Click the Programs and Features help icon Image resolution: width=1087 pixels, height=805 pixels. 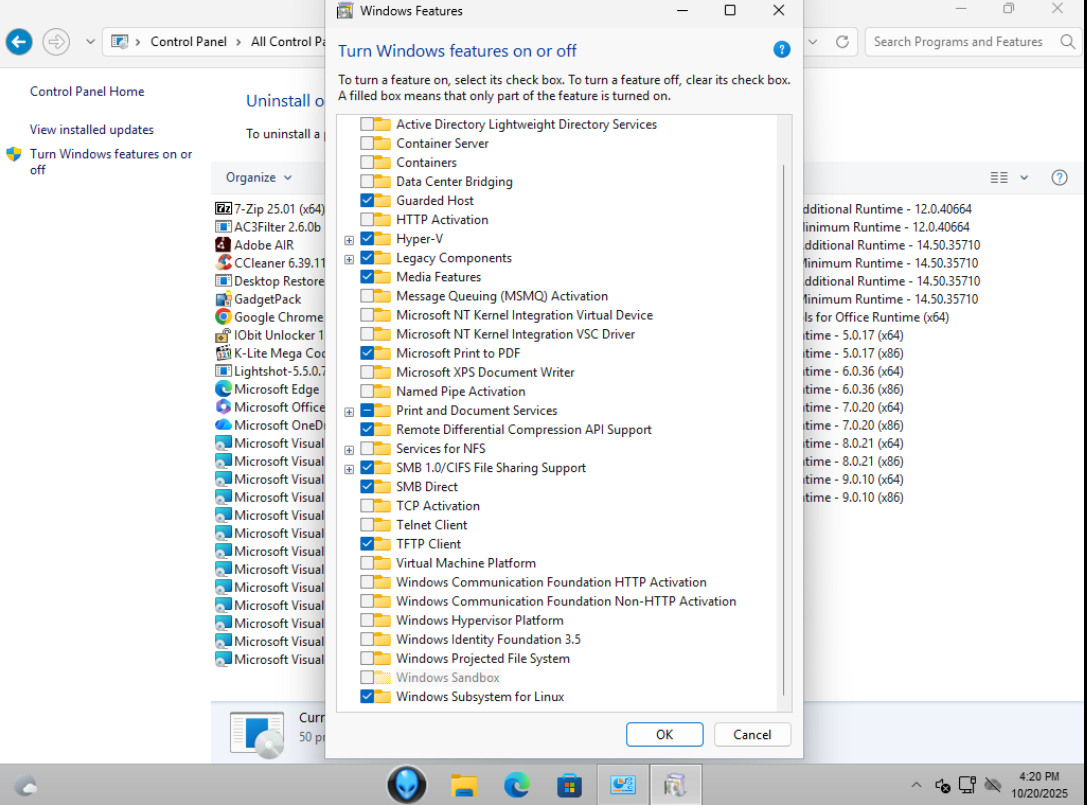click(x=1059, y=178)
